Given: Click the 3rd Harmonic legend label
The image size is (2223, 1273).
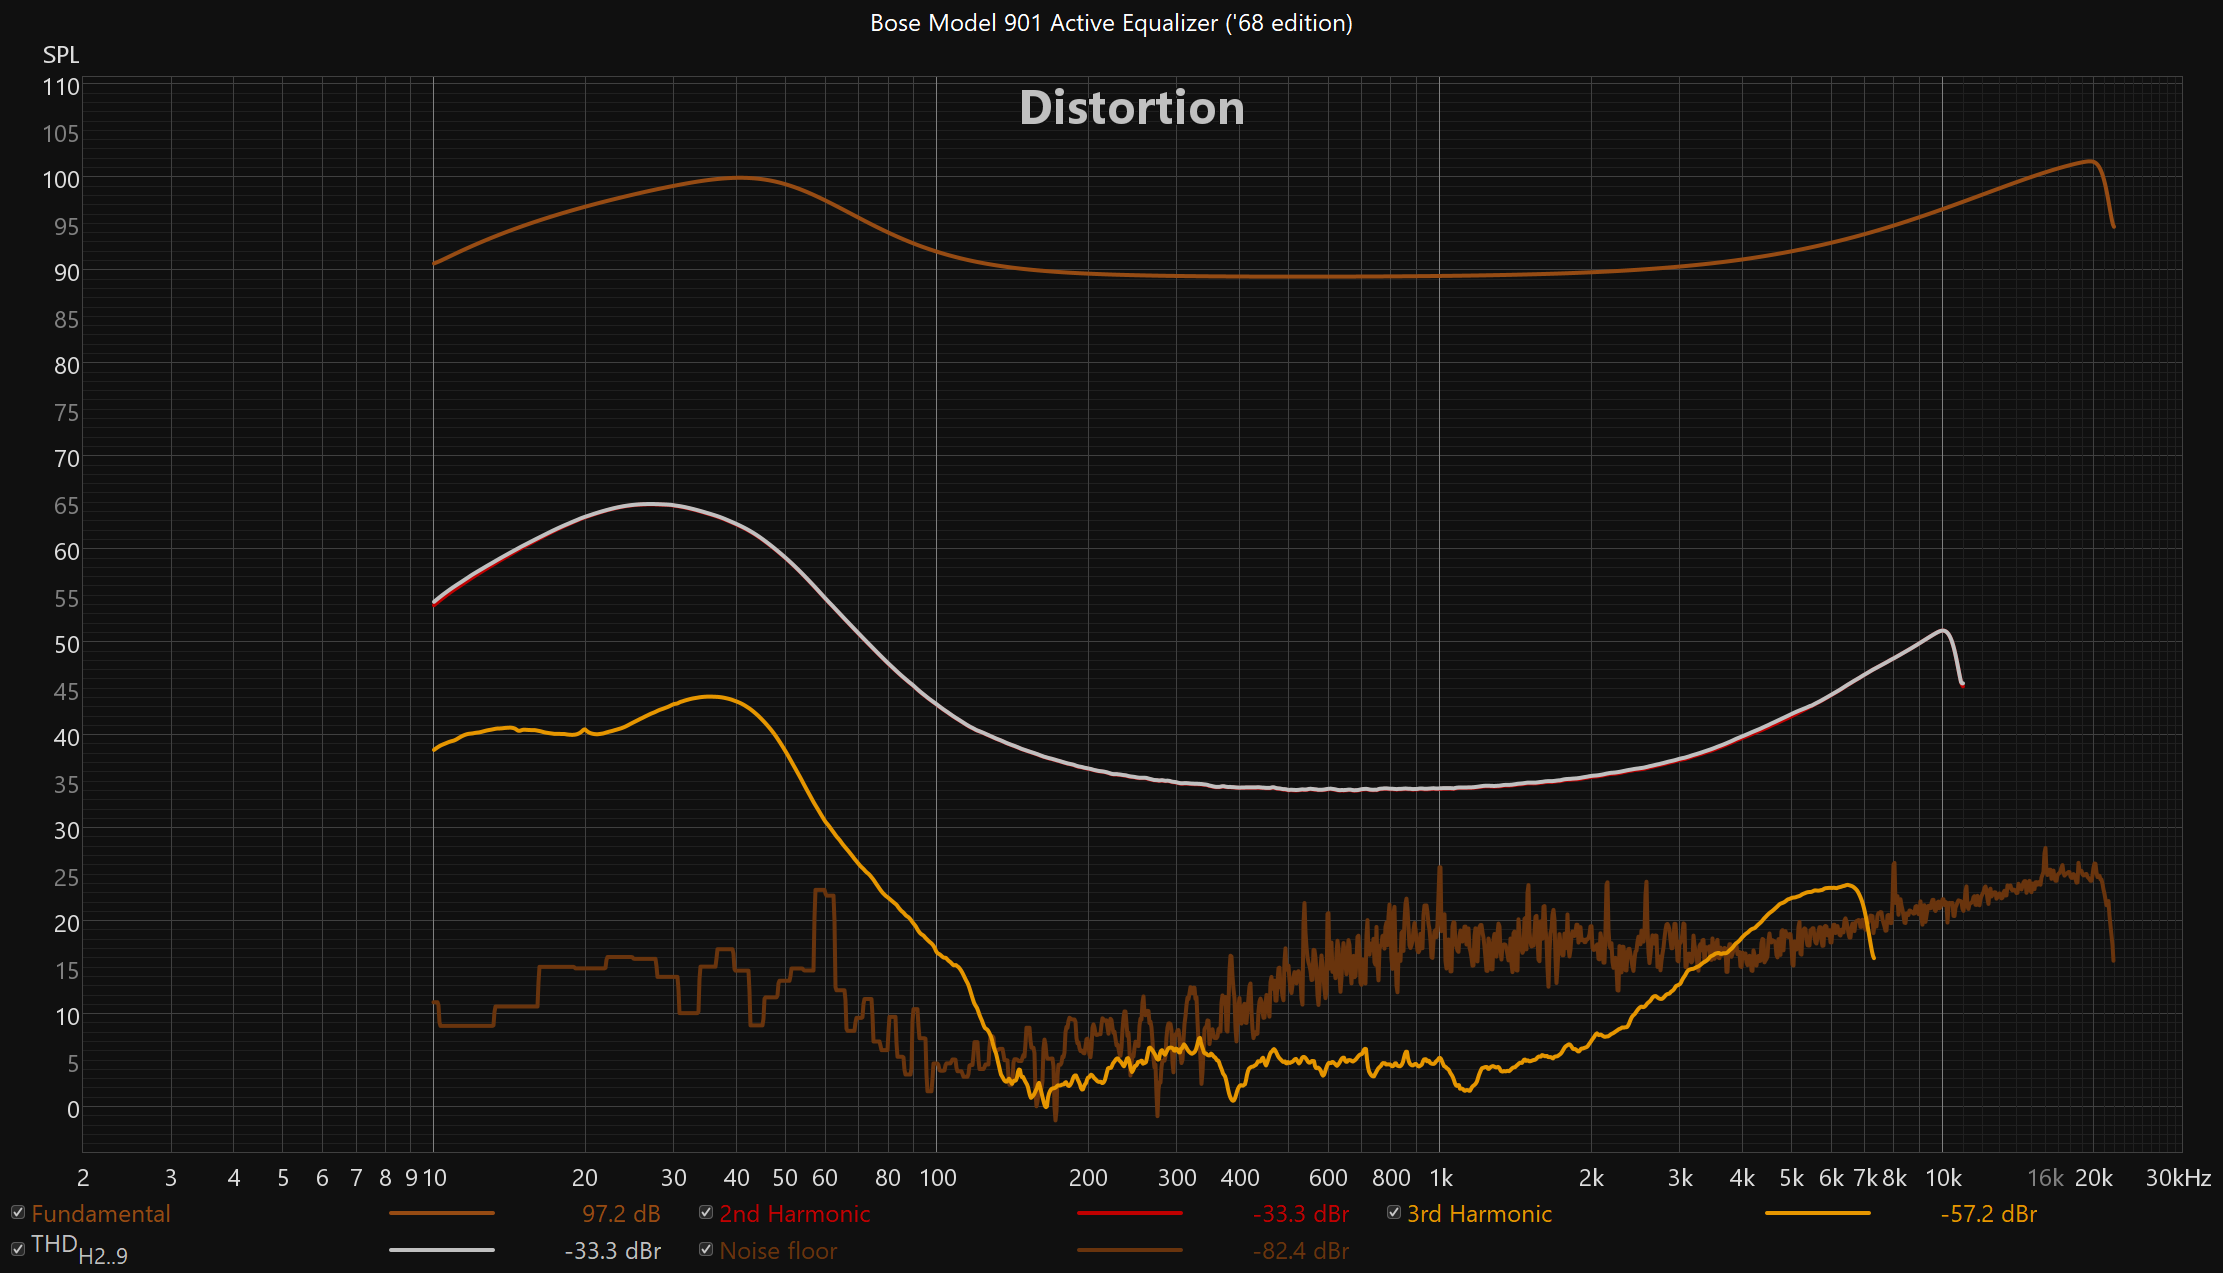Looking at the screenshot, I should pos(1479,1213).
